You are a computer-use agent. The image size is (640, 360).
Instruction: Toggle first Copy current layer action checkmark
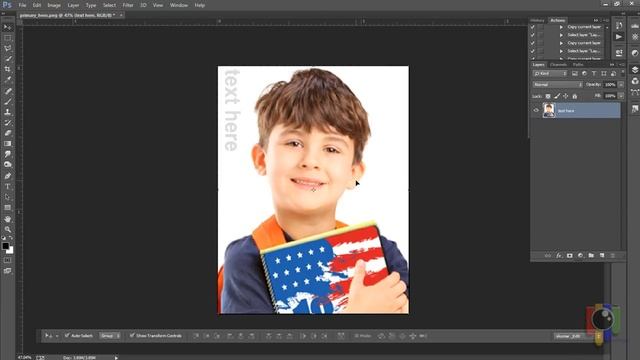point(533,27)
